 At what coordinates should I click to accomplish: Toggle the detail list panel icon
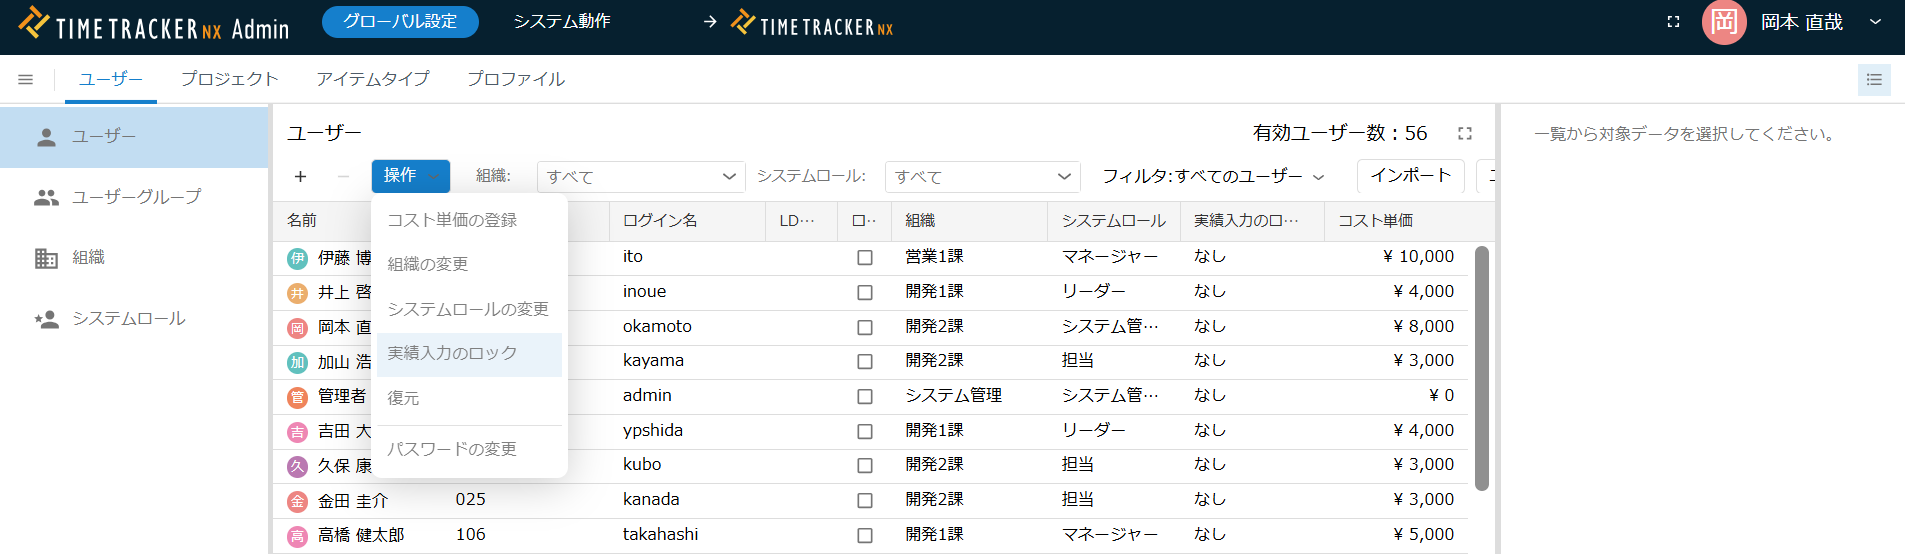(1874, 79)
